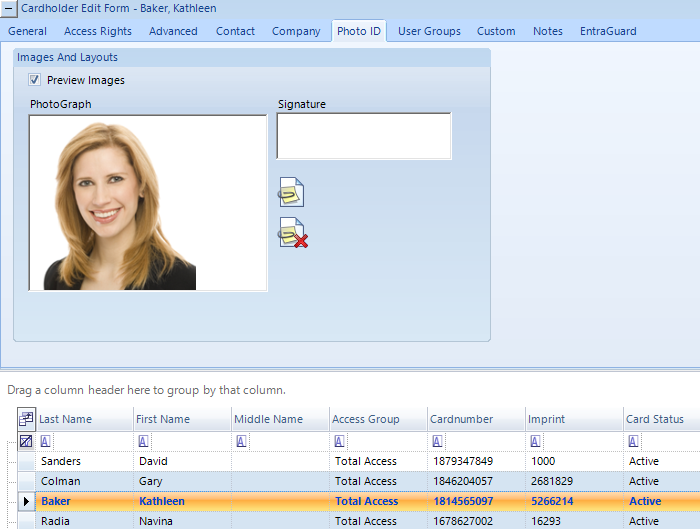Screen dimensions: 700x529
Task: Click the Imprint column header
Action: point(547,419)
